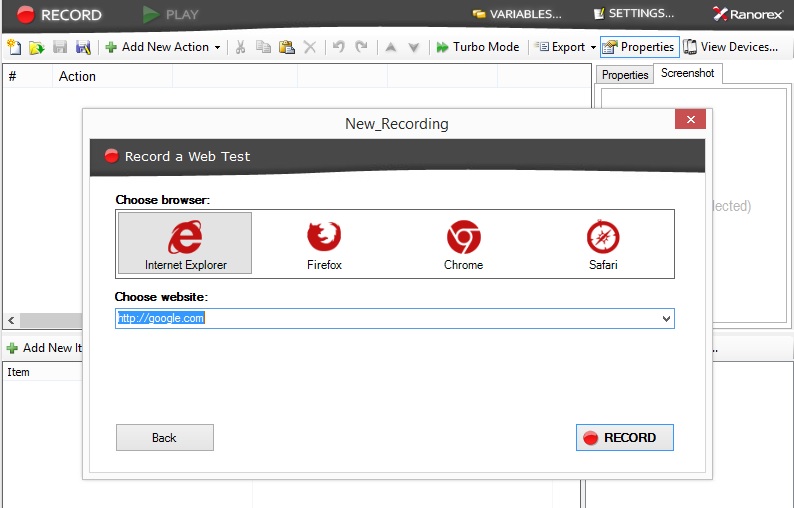Screen dimensions: 794x508
Task: Click the Ranorex logo
Action: [747, 14]
